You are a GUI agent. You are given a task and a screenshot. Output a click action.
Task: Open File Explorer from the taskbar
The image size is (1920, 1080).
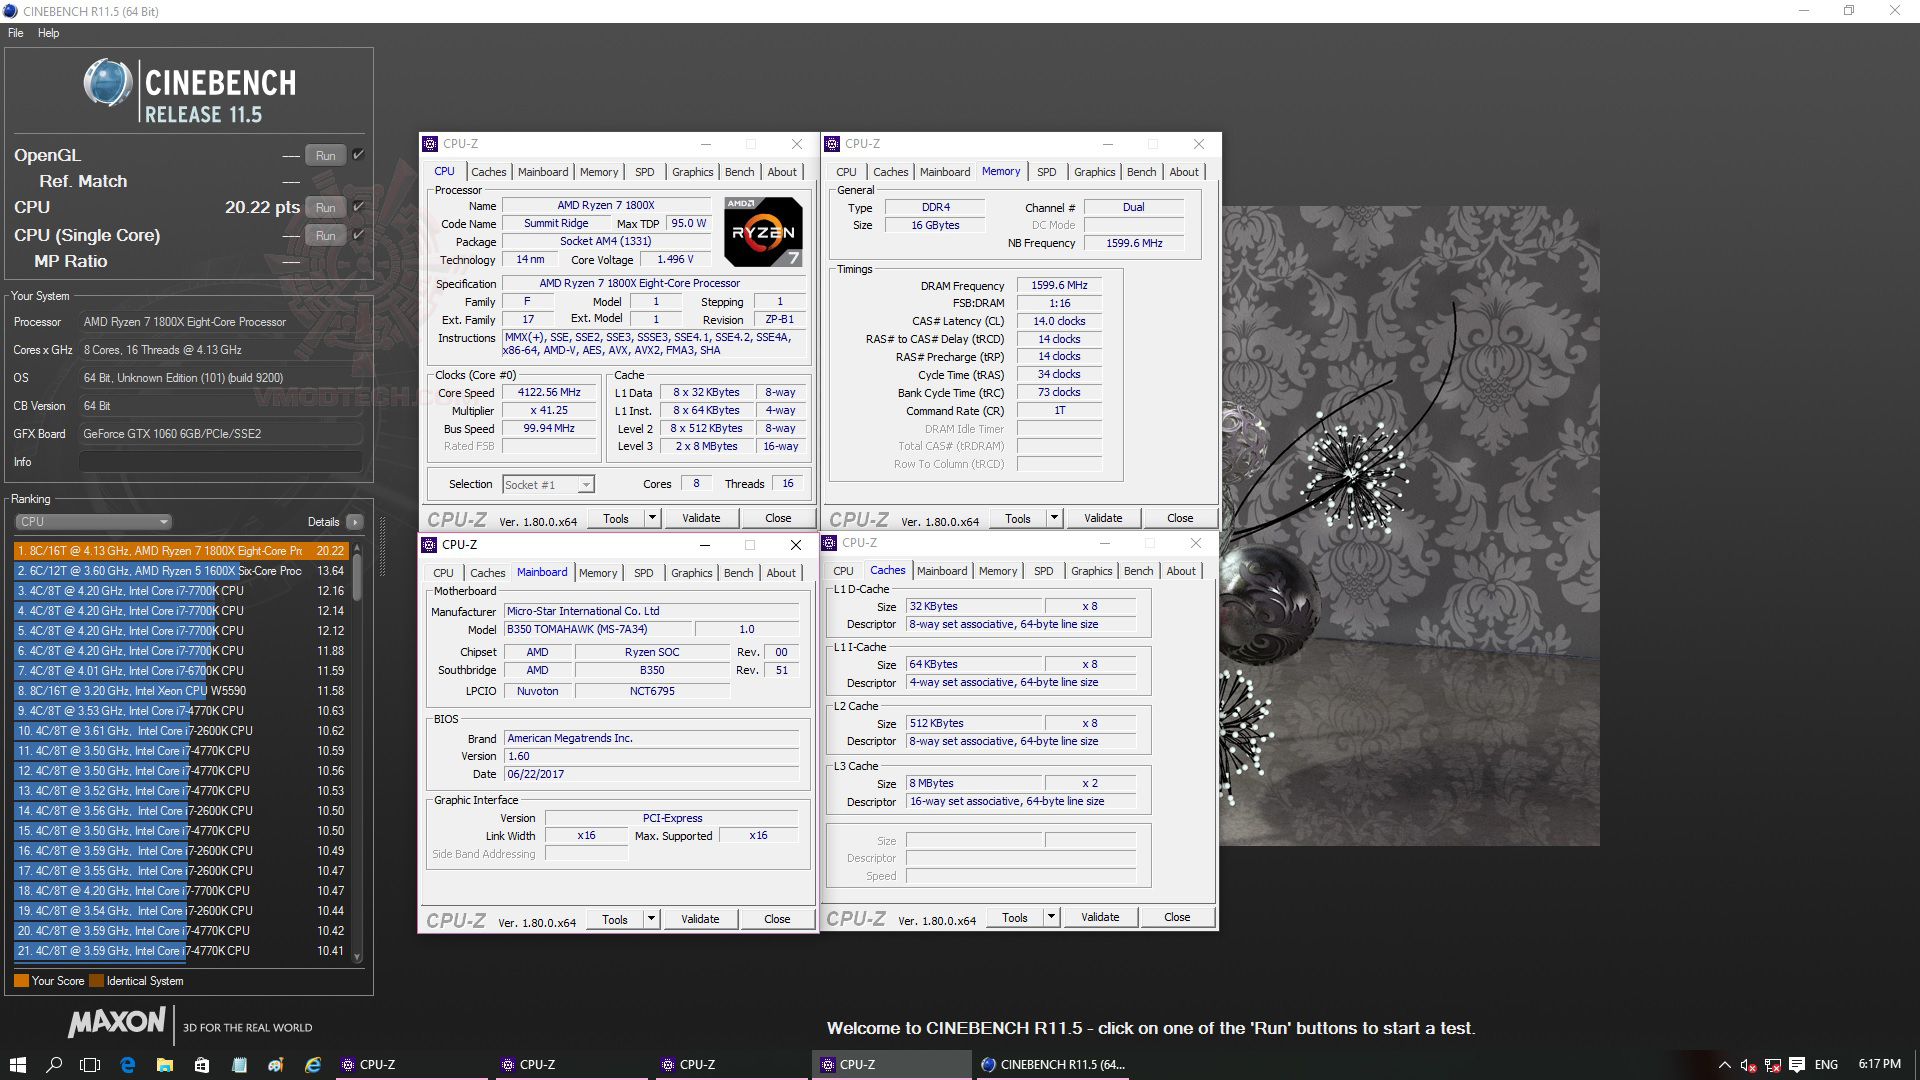(165, 1065)
